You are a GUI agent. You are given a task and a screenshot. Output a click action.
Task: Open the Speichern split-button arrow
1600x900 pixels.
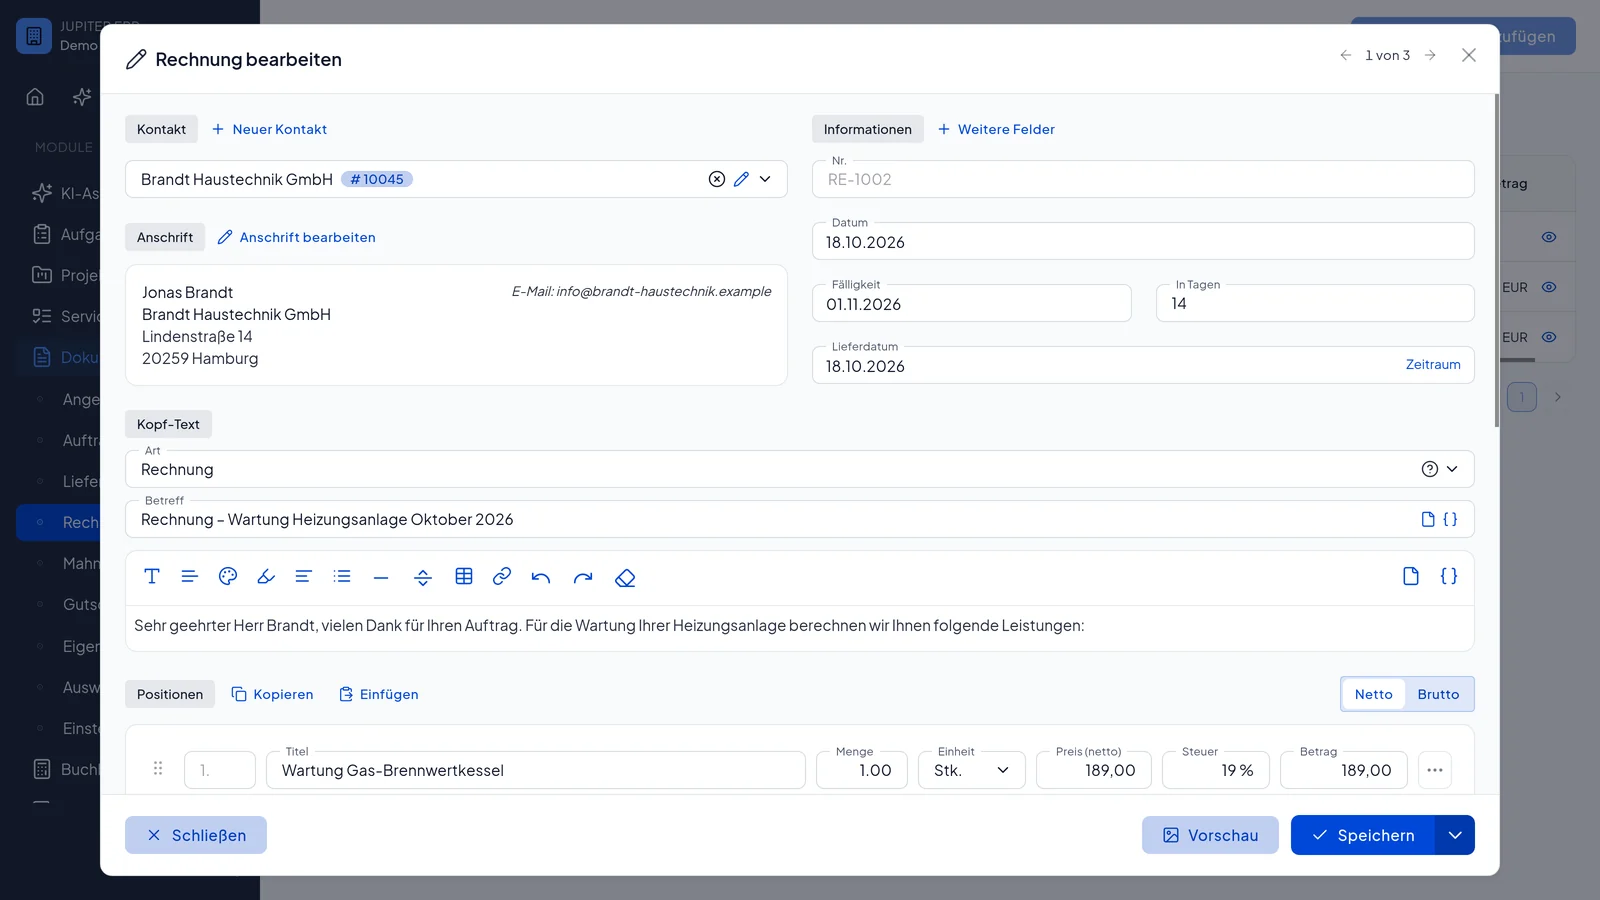tap(1455, 835)
